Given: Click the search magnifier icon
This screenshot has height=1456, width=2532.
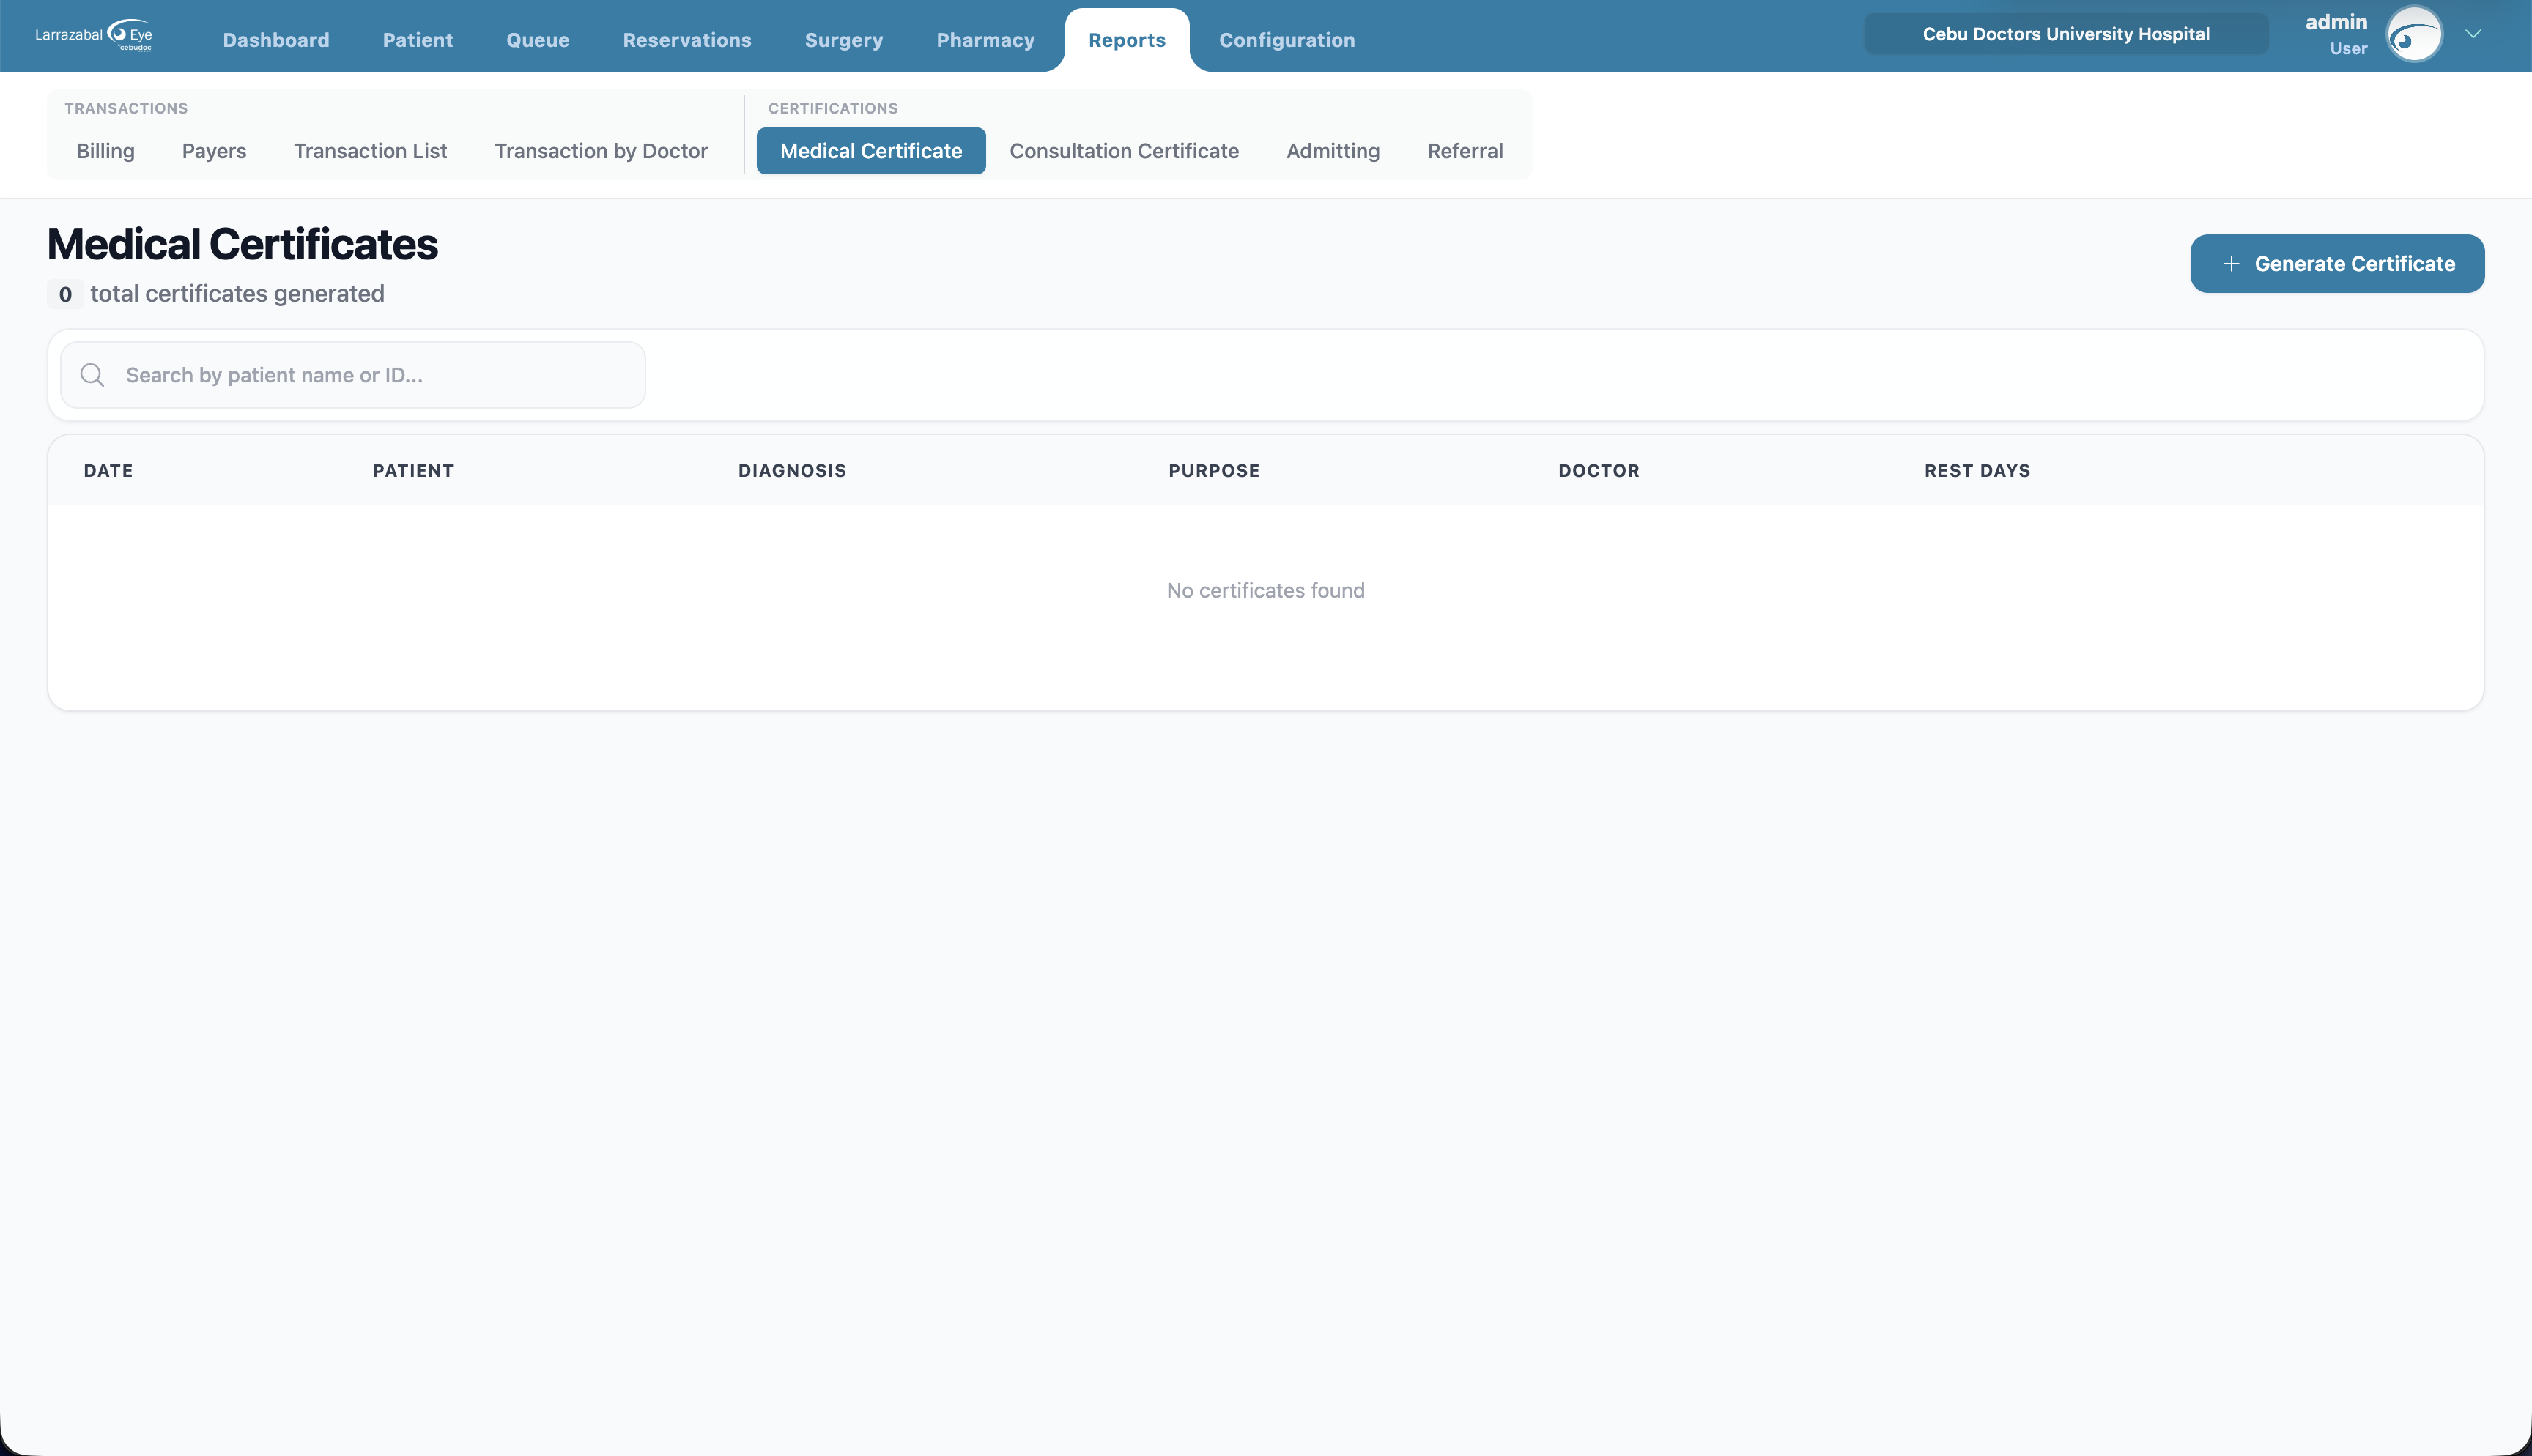Looking at the screenshot, I should (x=92, y=375).
